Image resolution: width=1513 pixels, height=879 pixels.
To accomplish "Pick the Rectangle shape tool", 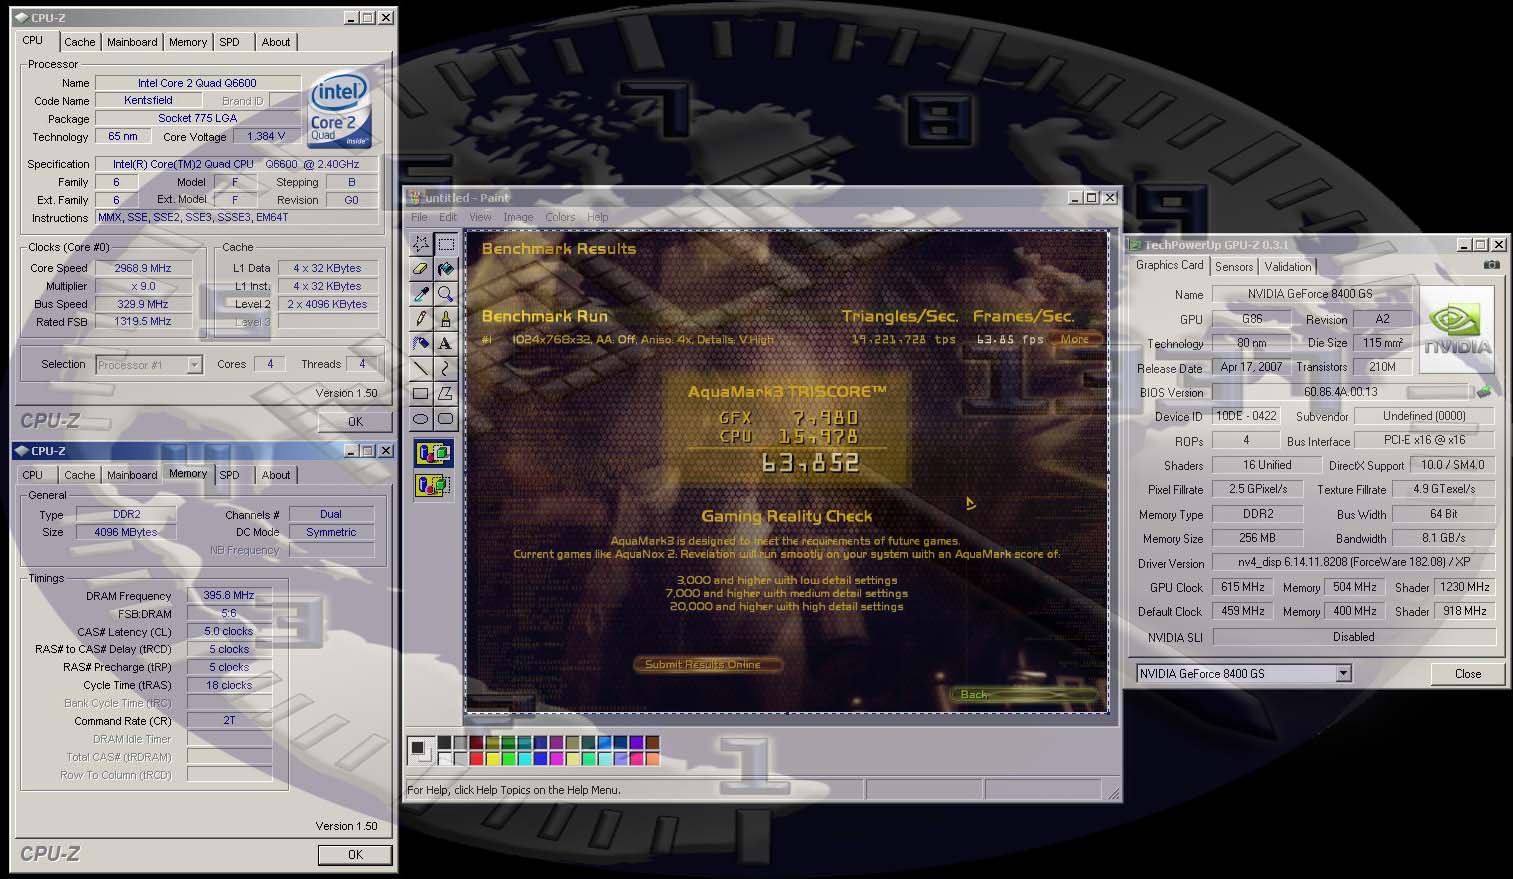I will click(x=421, y=394).
